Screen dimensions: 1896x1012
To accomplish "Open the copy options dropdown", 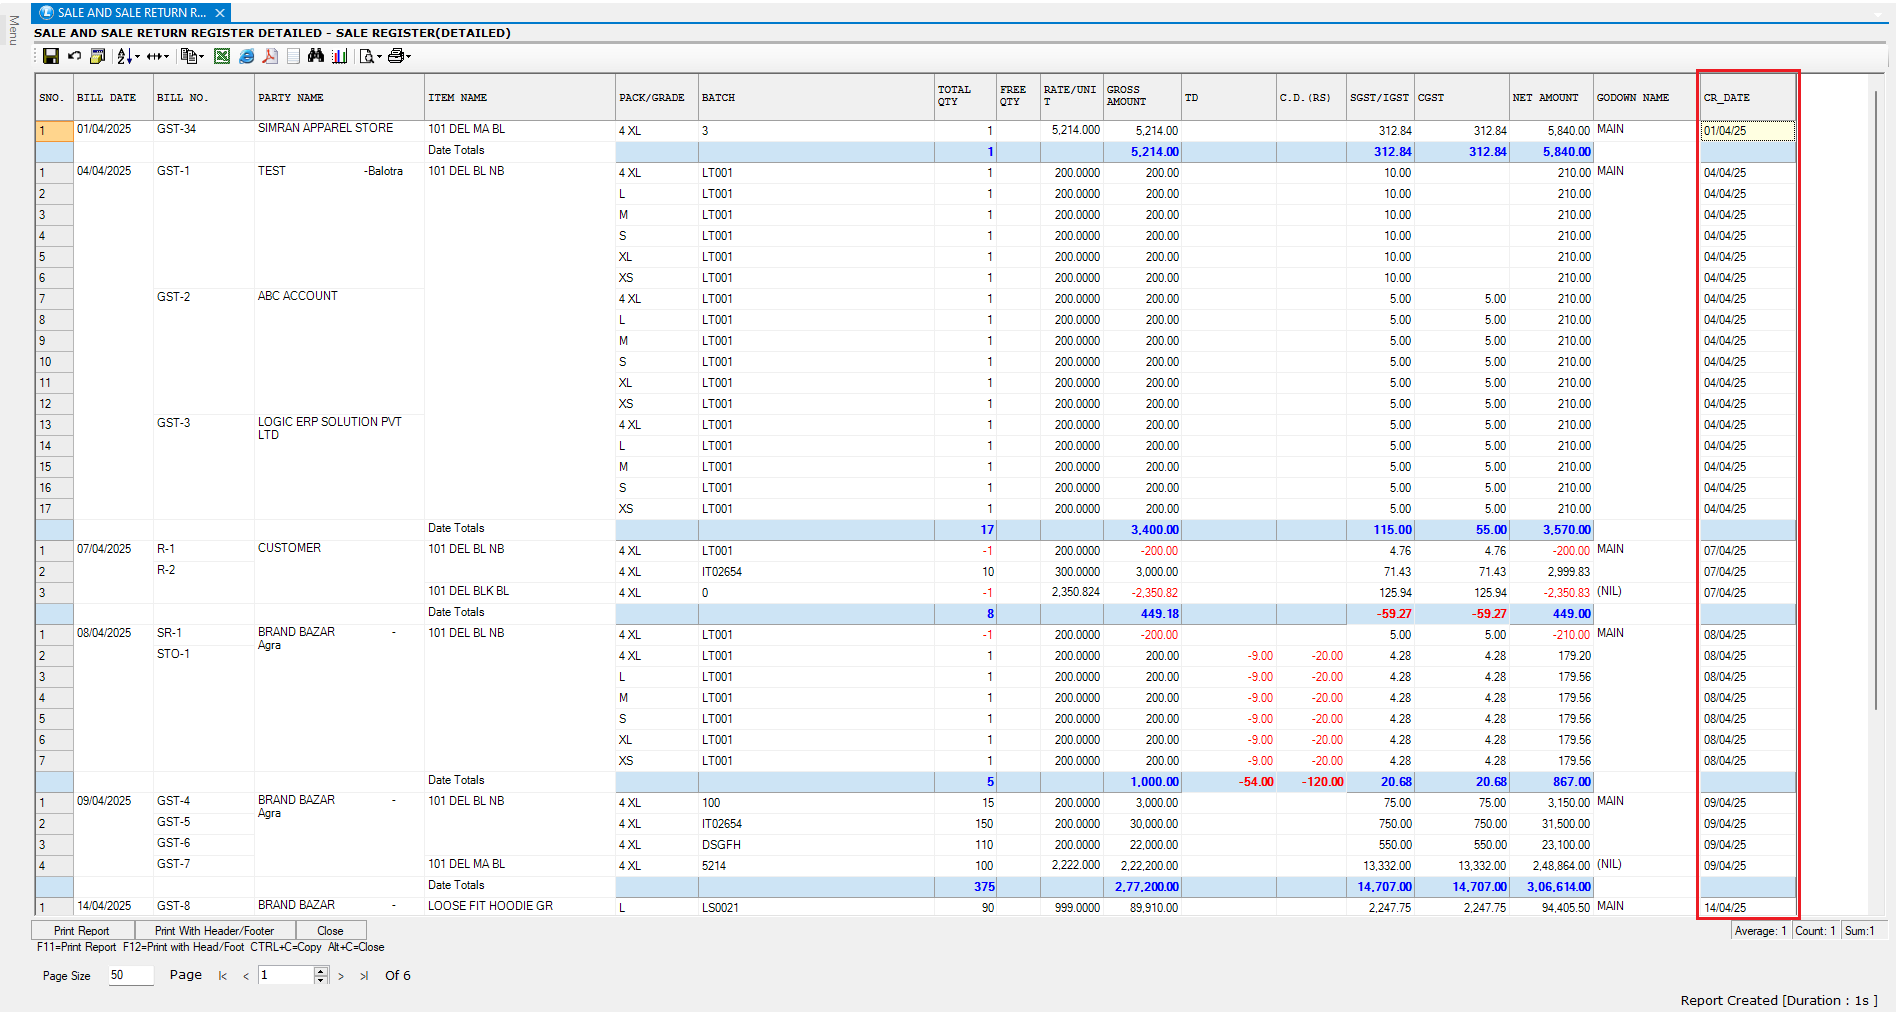I will tap(201, 57).
